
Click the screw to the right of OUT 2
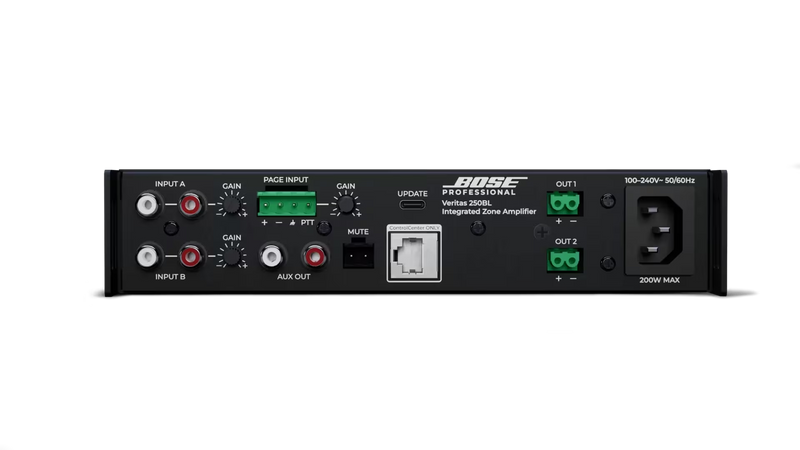point(607,263)
